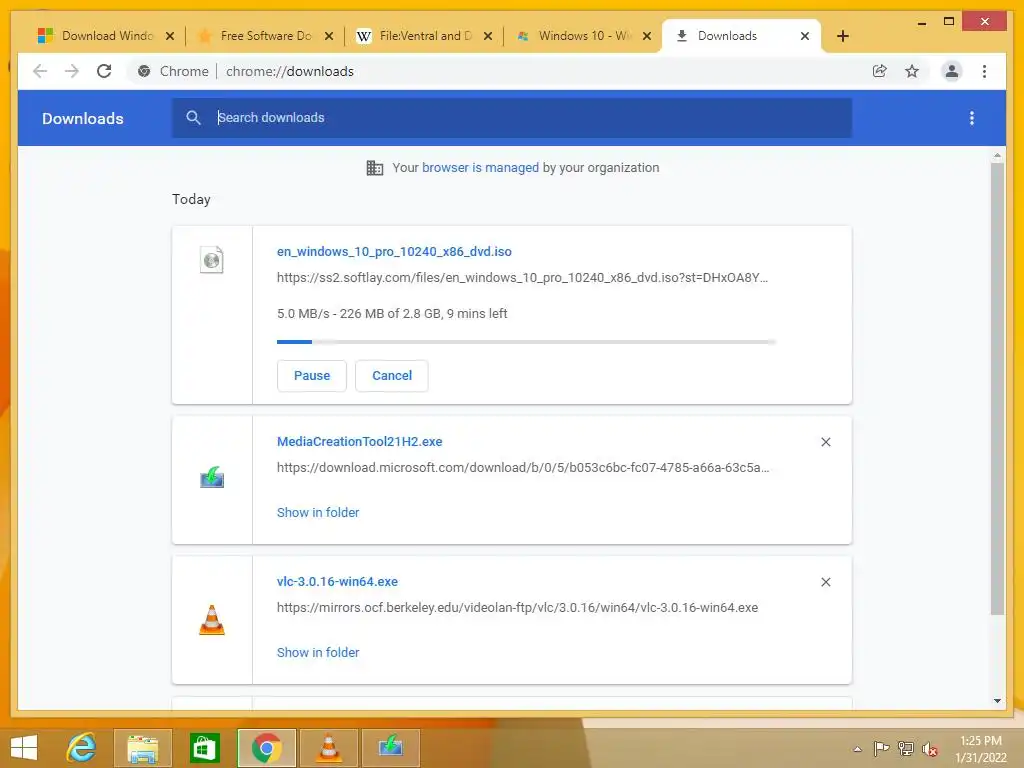1024x768 pixels.
Task: Open Media Creation Tool taskbar icon
Action: pos(391,748)
